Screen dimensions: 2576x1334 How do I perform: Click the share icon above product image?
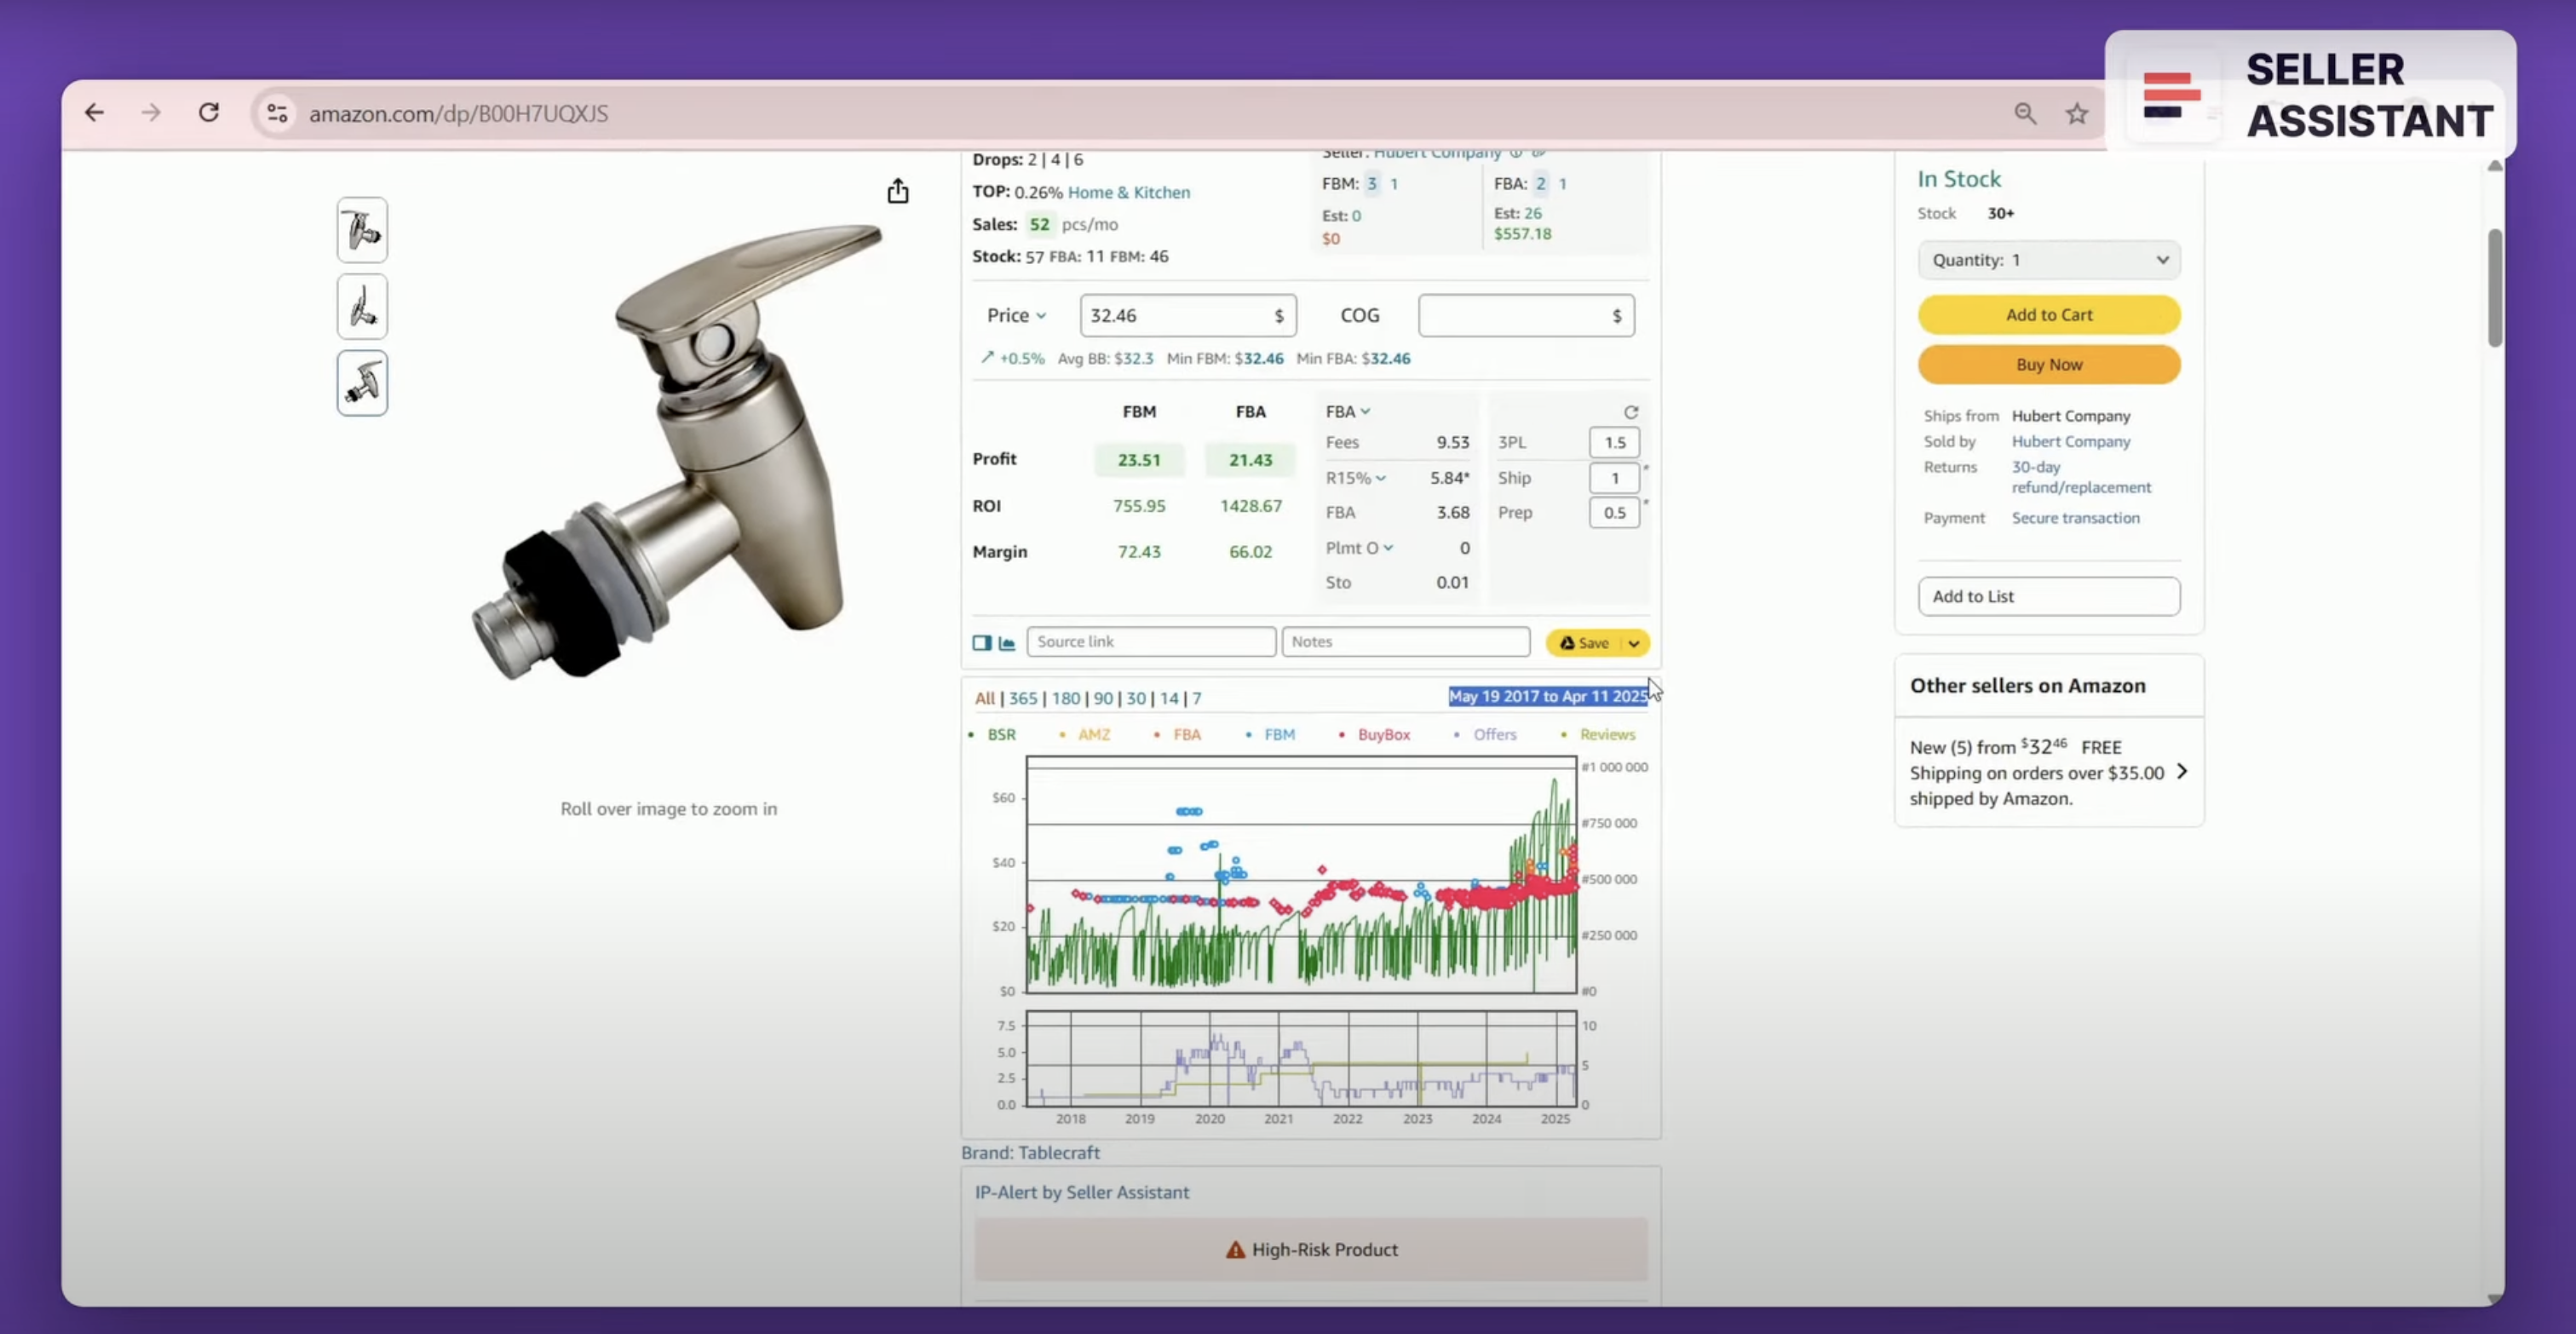pyautogui.click(x=898, y=191)
